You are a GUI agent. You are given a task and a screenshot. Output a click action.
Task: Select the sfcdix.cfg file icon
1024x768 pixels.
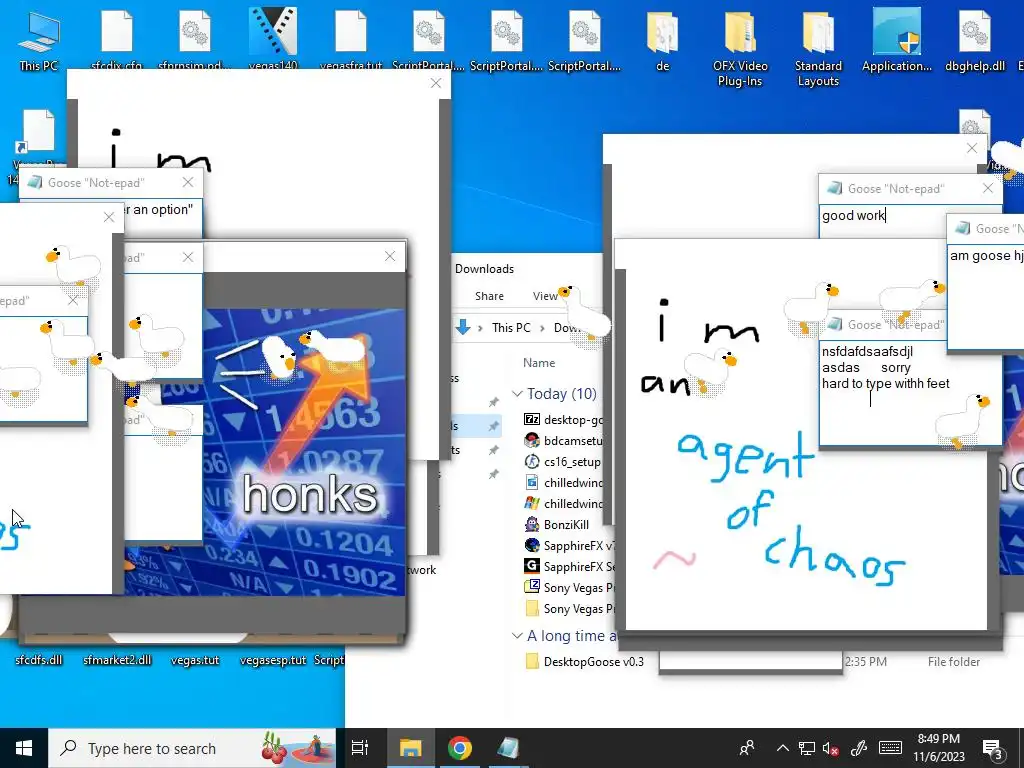tap(117, 39)
